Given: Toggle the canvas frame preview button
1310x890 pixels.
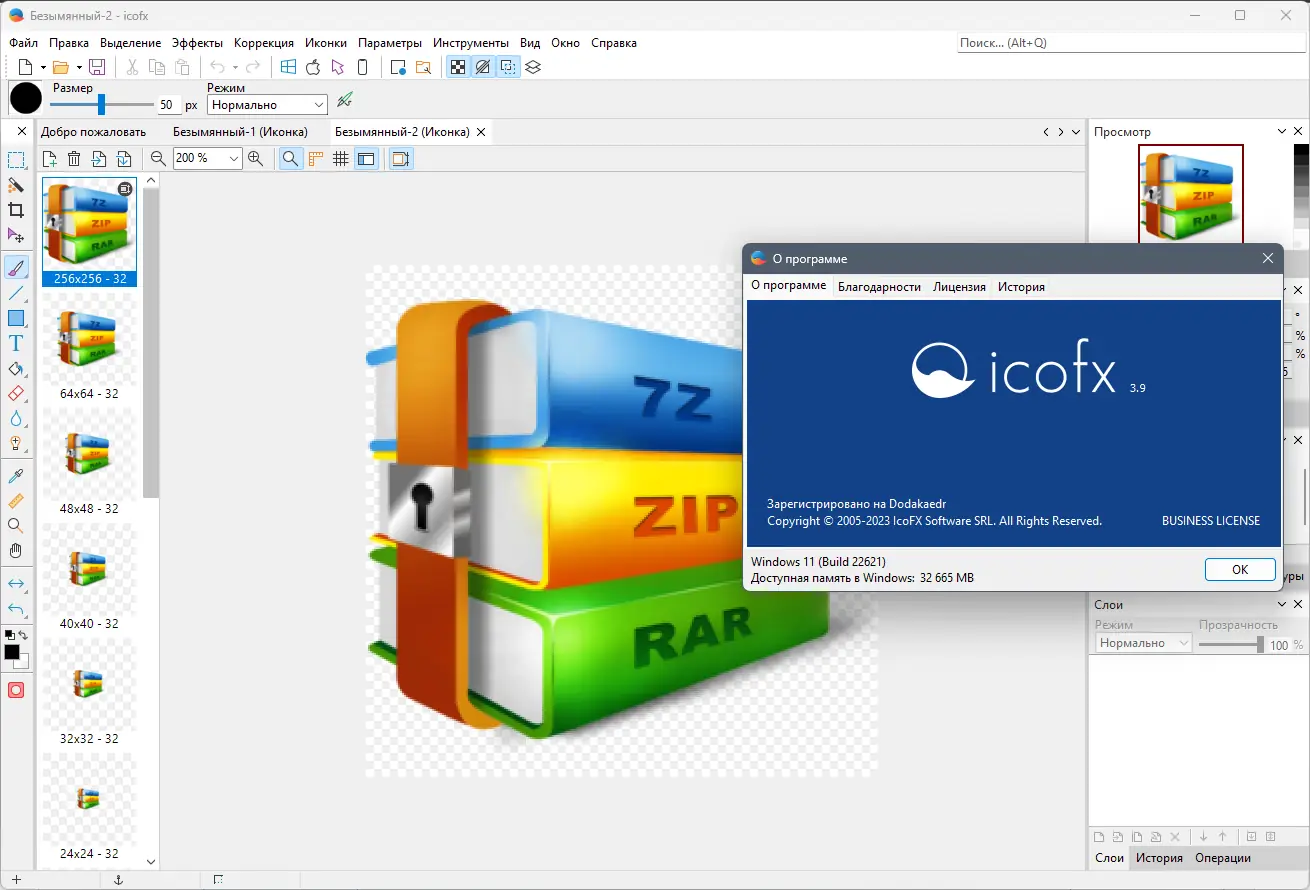Looking at the screenshot, I should pos(401,158).
